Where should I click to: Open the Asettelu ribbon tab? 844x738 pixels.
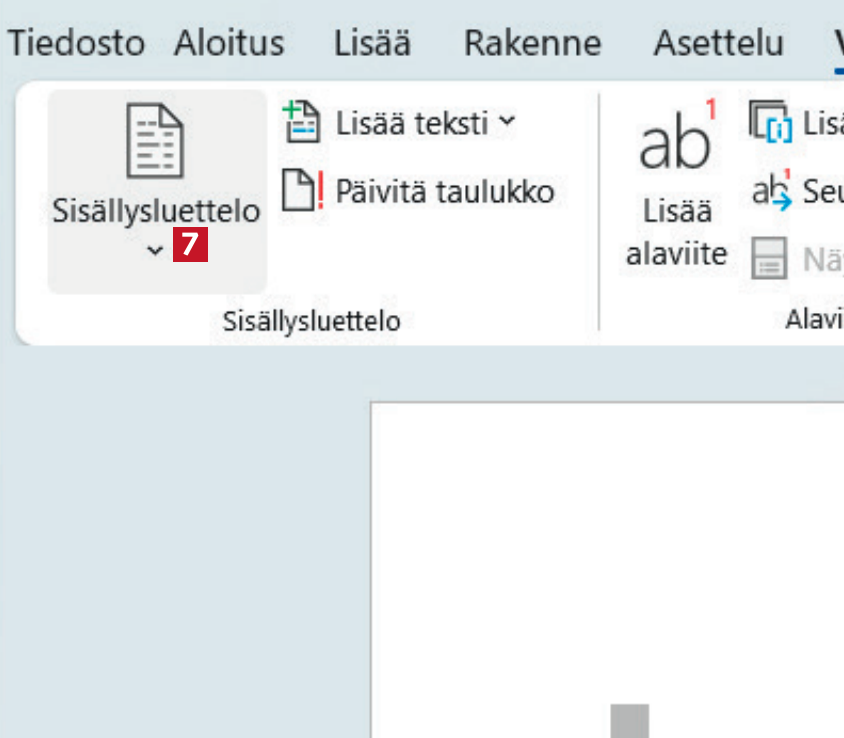click(x=718, y=43)
